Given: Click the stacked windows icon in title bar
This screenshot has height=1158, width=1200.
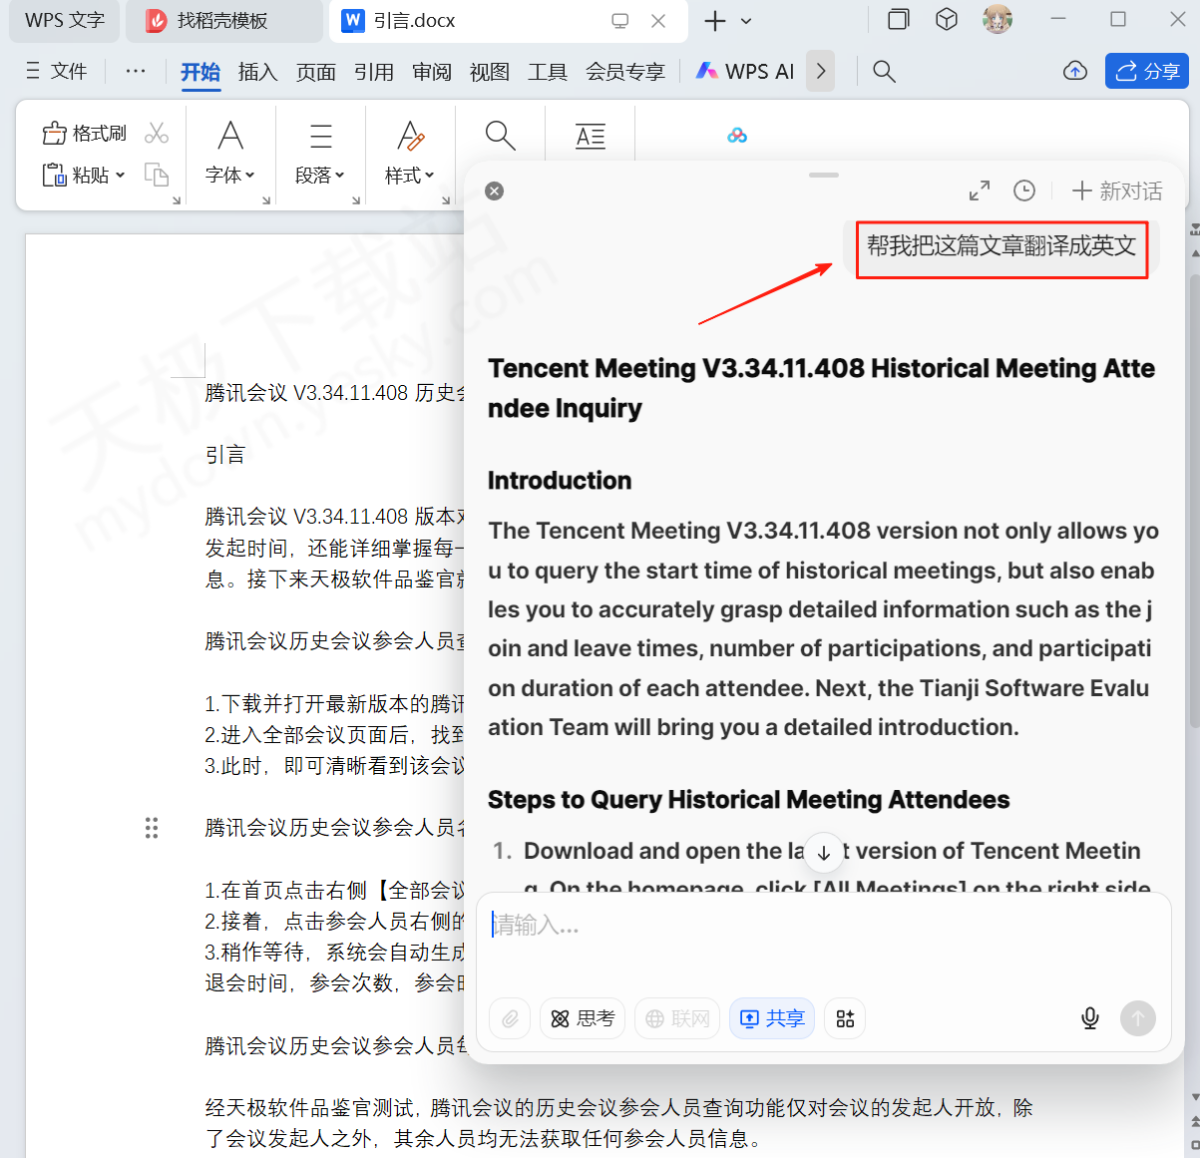Looking at the screenshot, I should 898,19.
